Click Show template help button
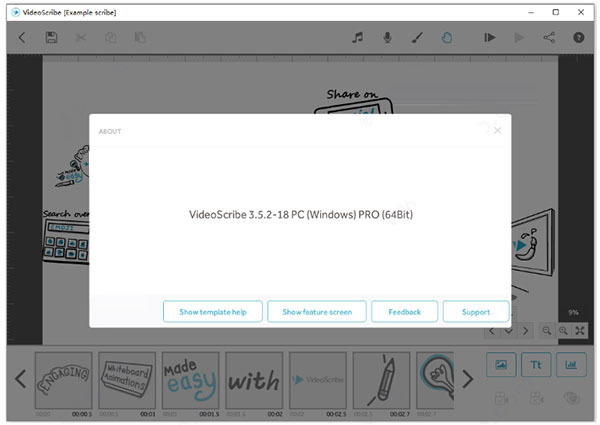 [x=213, y=312]
